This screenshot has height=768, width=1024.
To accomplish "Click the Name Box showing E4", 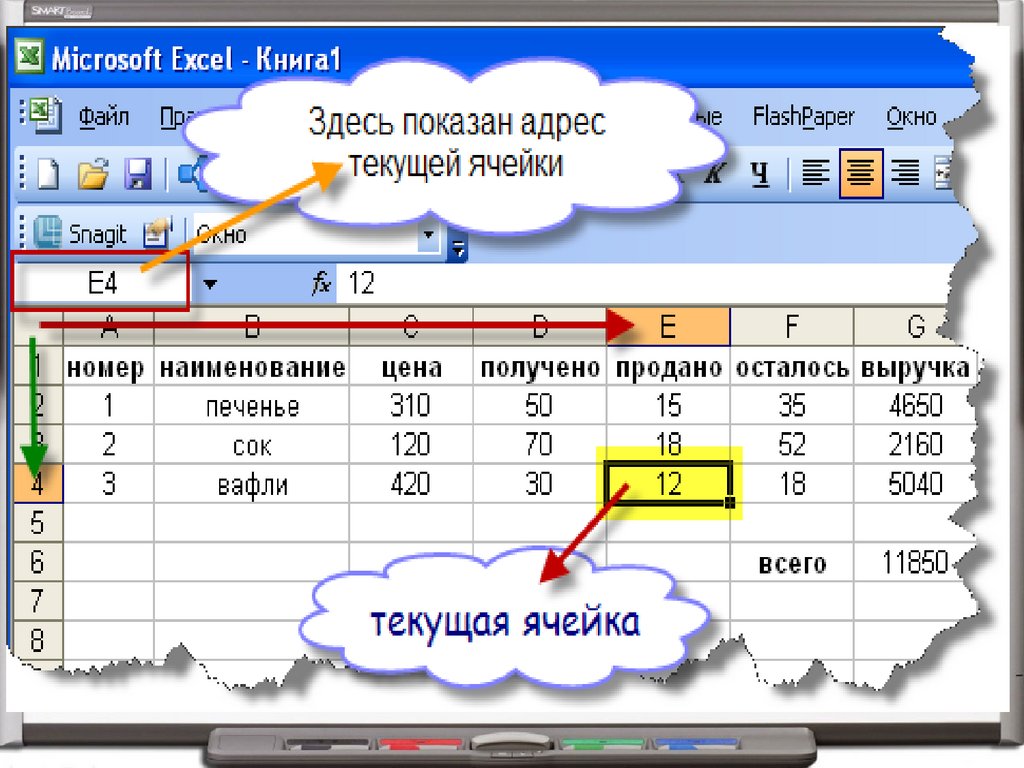I will (101, 283).
